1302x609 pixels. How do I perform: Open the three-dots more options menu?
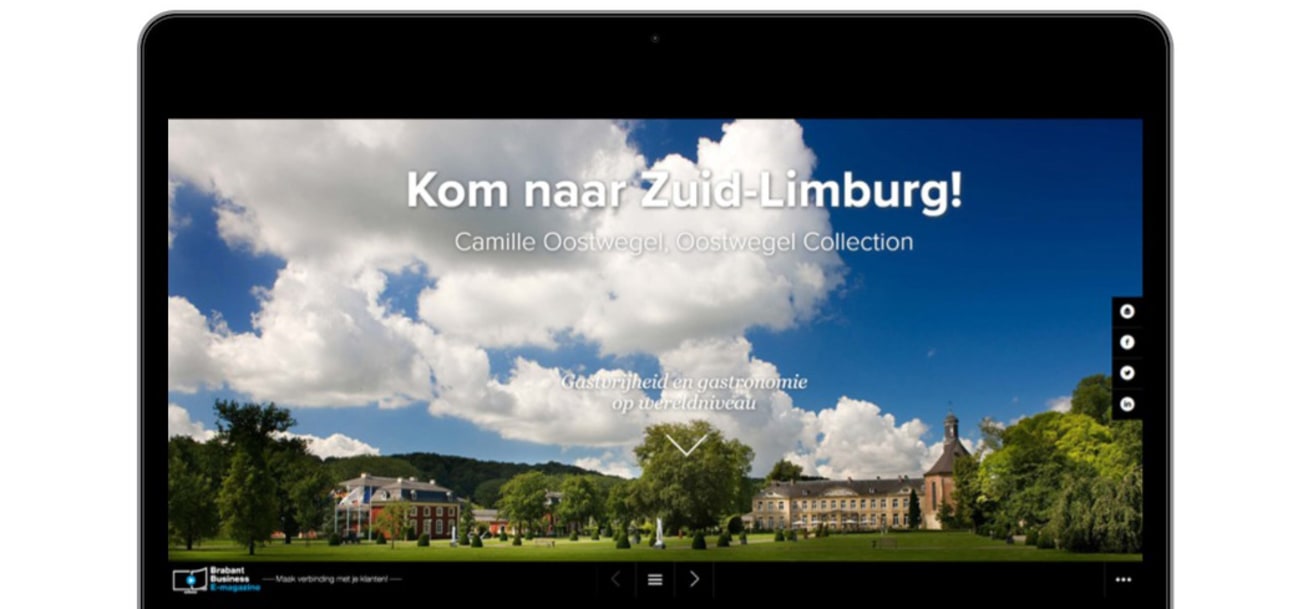[x=1123, y=580]
